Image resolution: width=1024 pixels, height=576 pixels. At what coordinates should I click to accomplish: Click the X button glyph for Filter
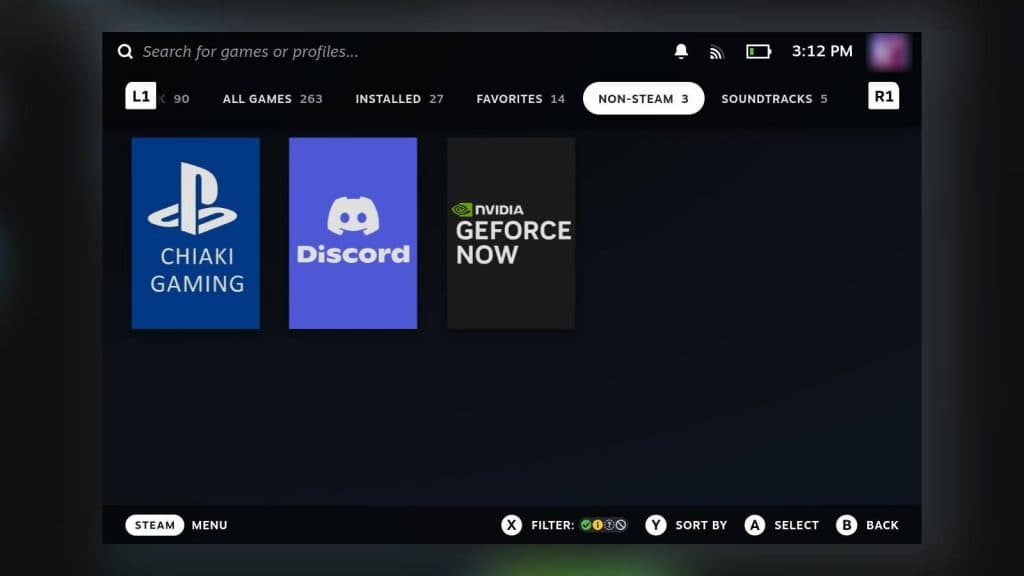[x=511, y=525]
